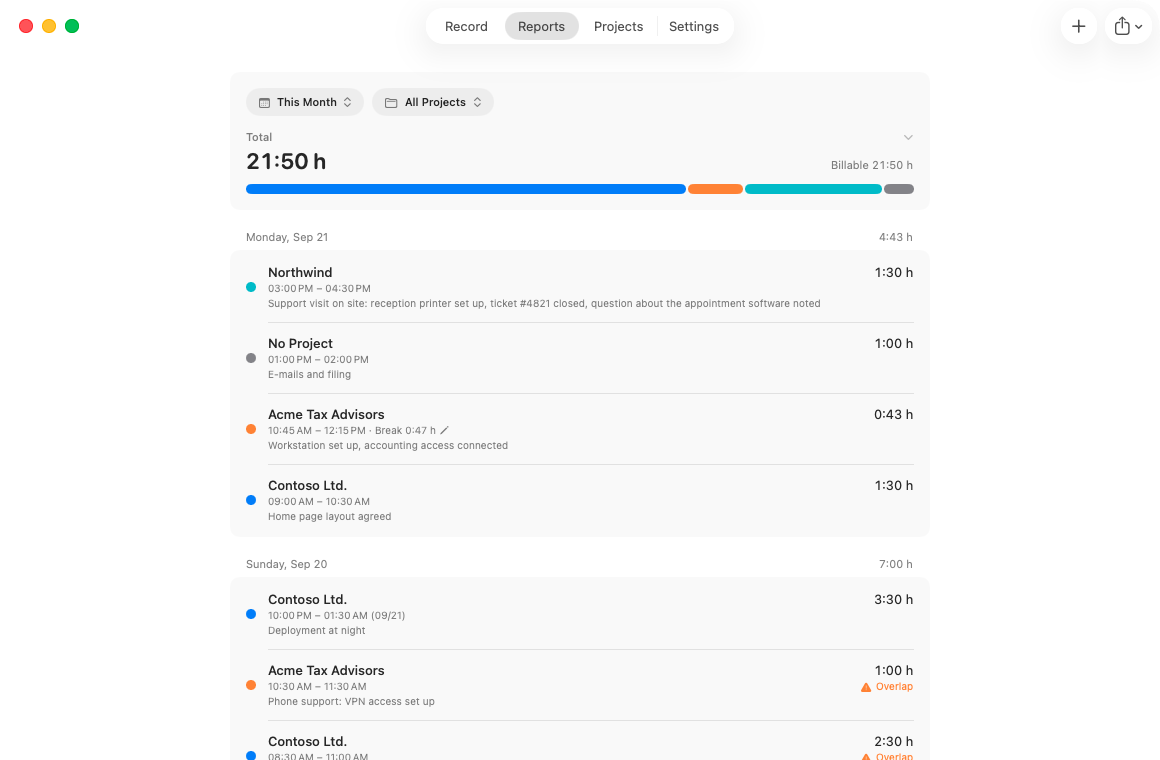The image size is (1160, 760).
Task: Maximize window with green button
Action: [72, 27]
